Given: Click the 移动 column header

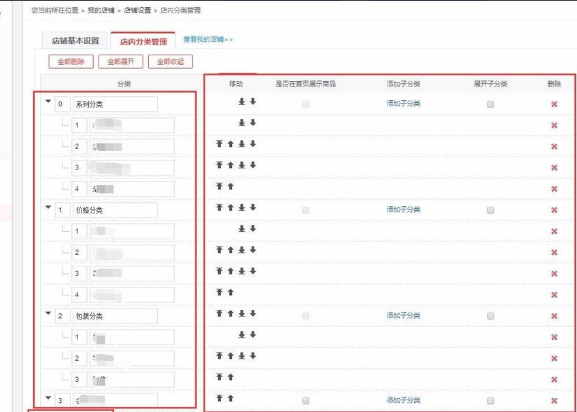Looking at the screenshot, I should point(236,84).
